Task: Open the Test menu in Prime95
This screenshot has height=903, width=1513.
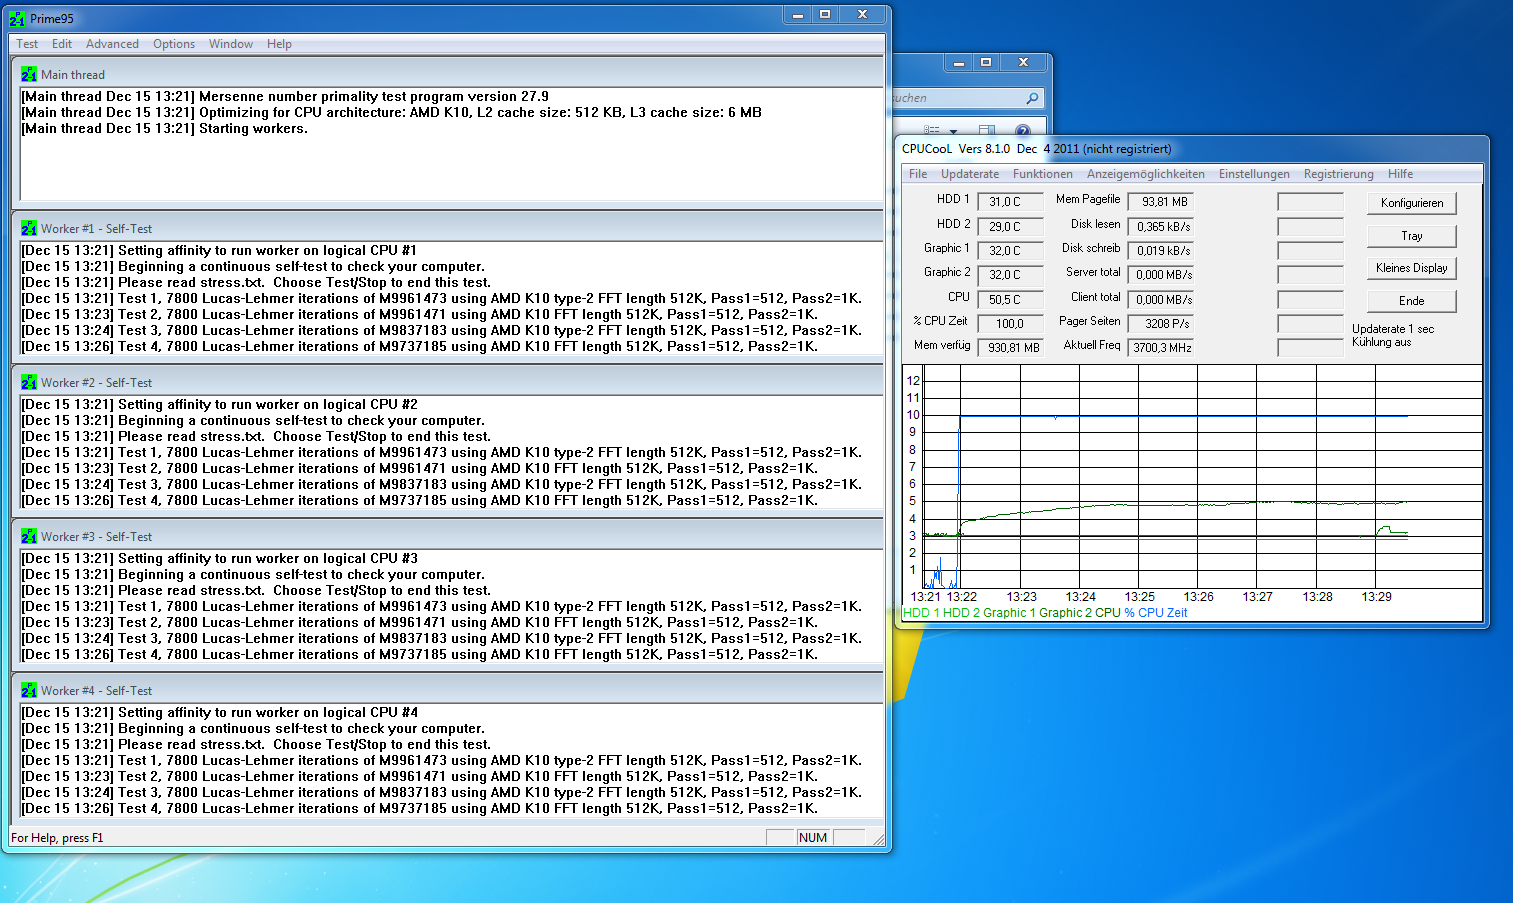Action: point(27,44)
